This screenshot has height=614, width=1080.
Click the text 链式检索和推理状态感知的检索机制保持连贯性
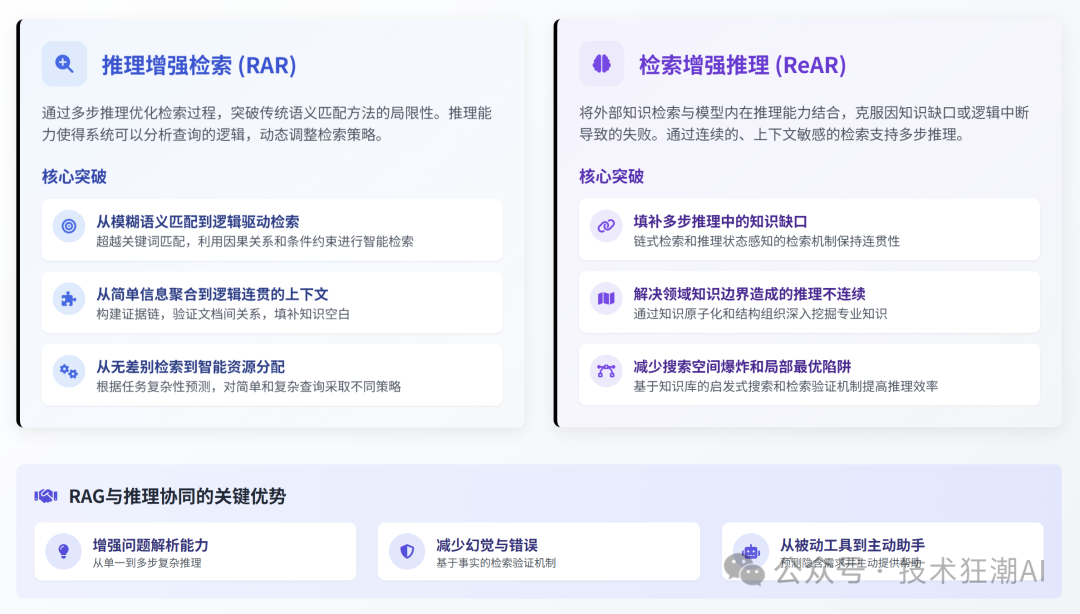click(767, 241)
